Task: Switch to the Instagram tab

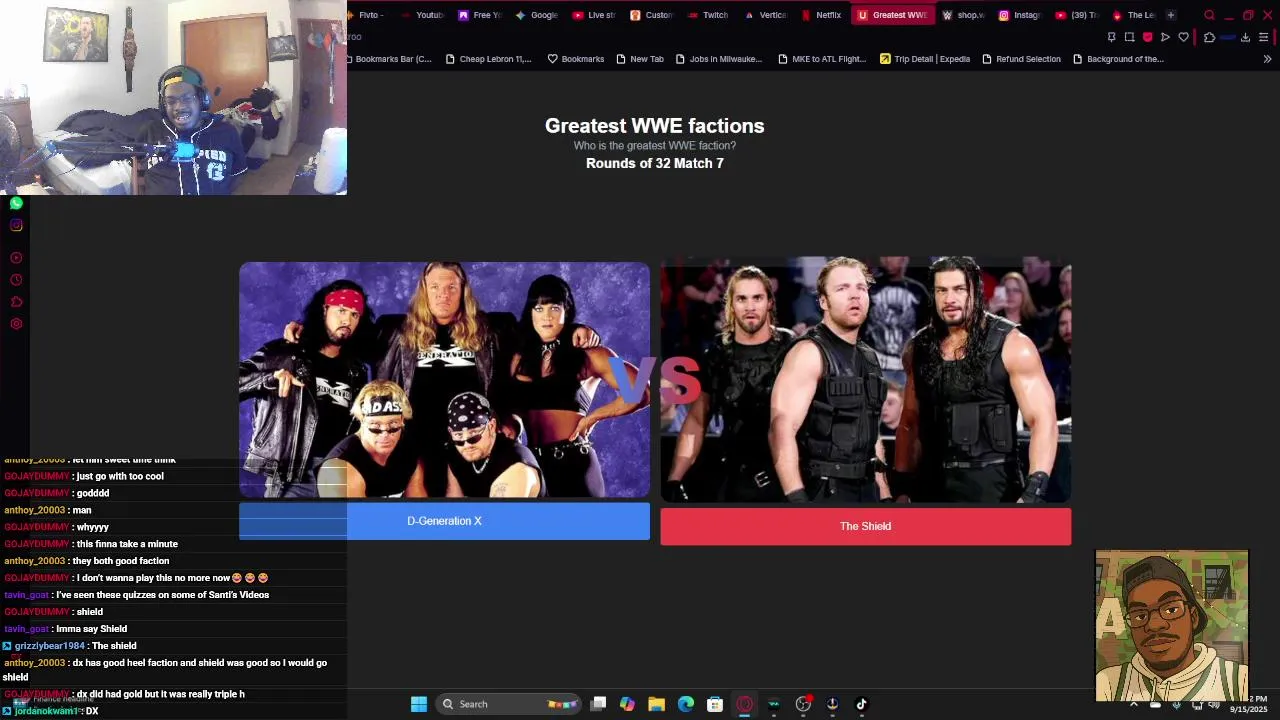Action: tap(1020, 15)
